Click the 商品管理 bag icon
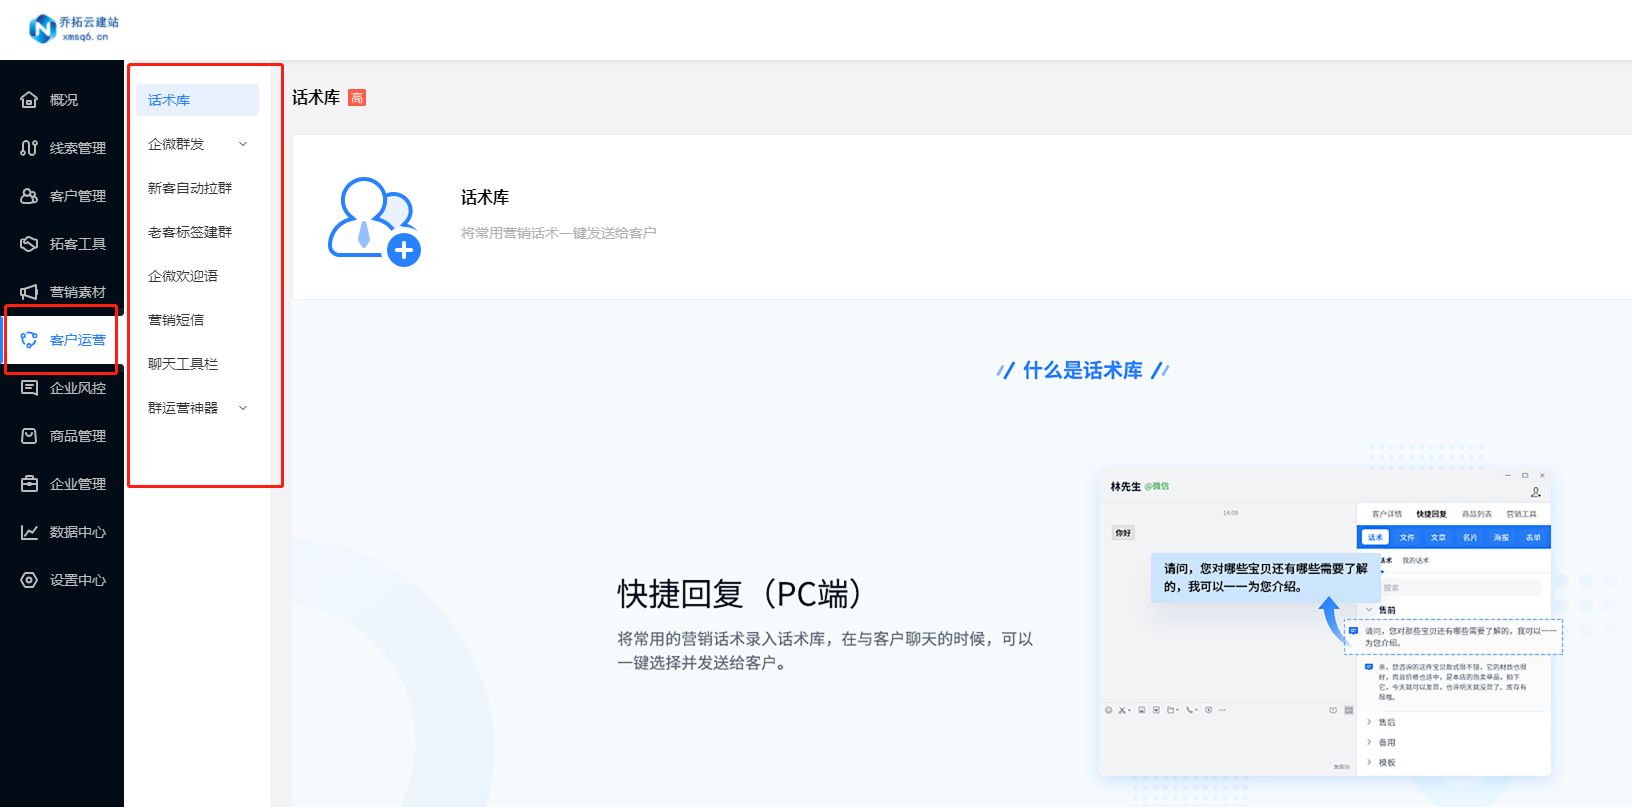Screen dimensions: 1632x807 click(x=29, y=436)
